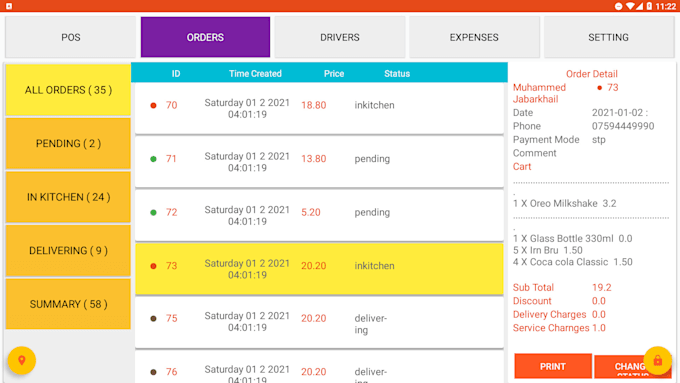The image size is (680, 383).
Task: Tap the orange lock floating button
Action: click(x=657, y=360)
